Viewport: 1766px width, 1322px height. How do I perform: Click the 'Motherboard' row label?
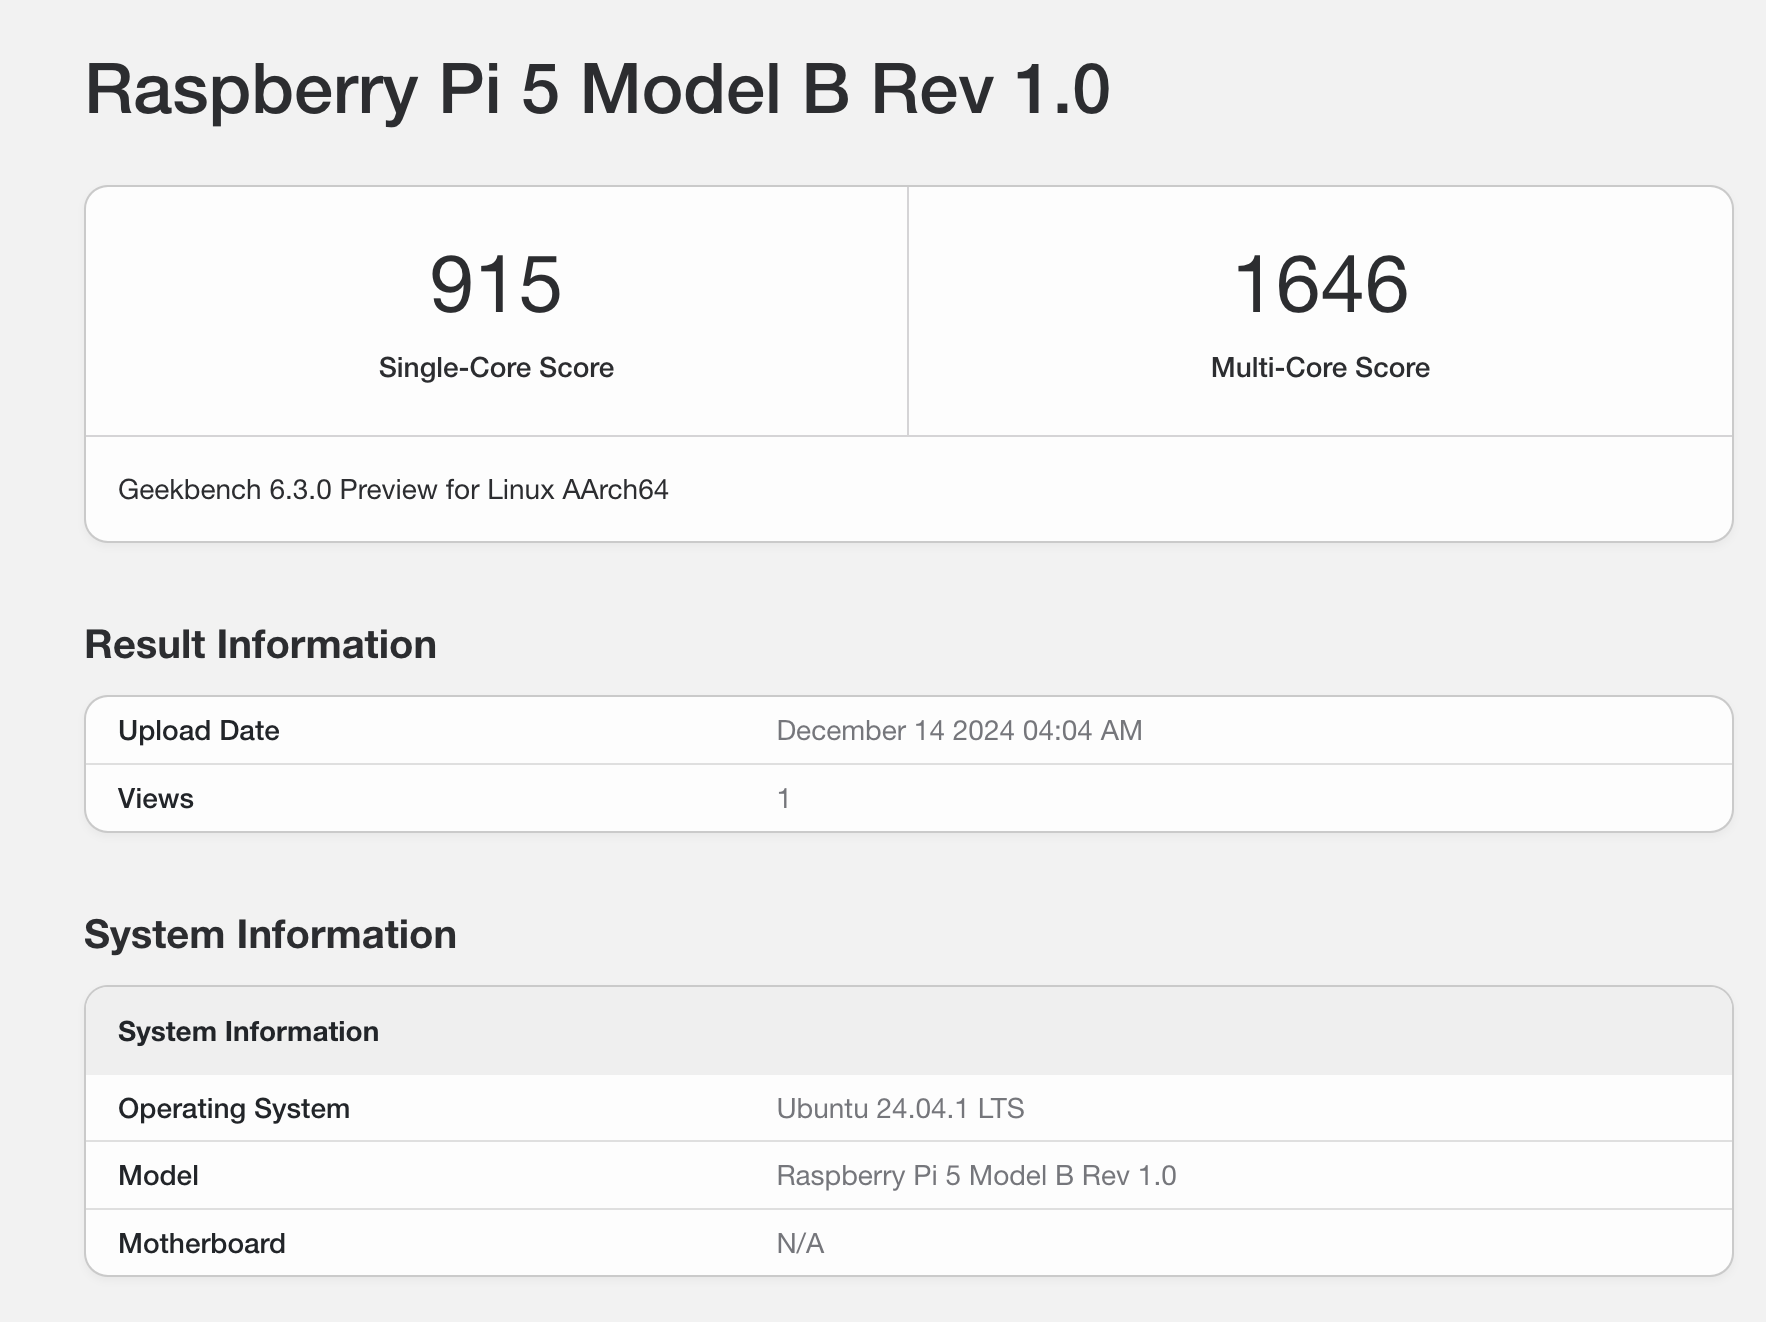pyautogui.click(x=202, y=1243)
